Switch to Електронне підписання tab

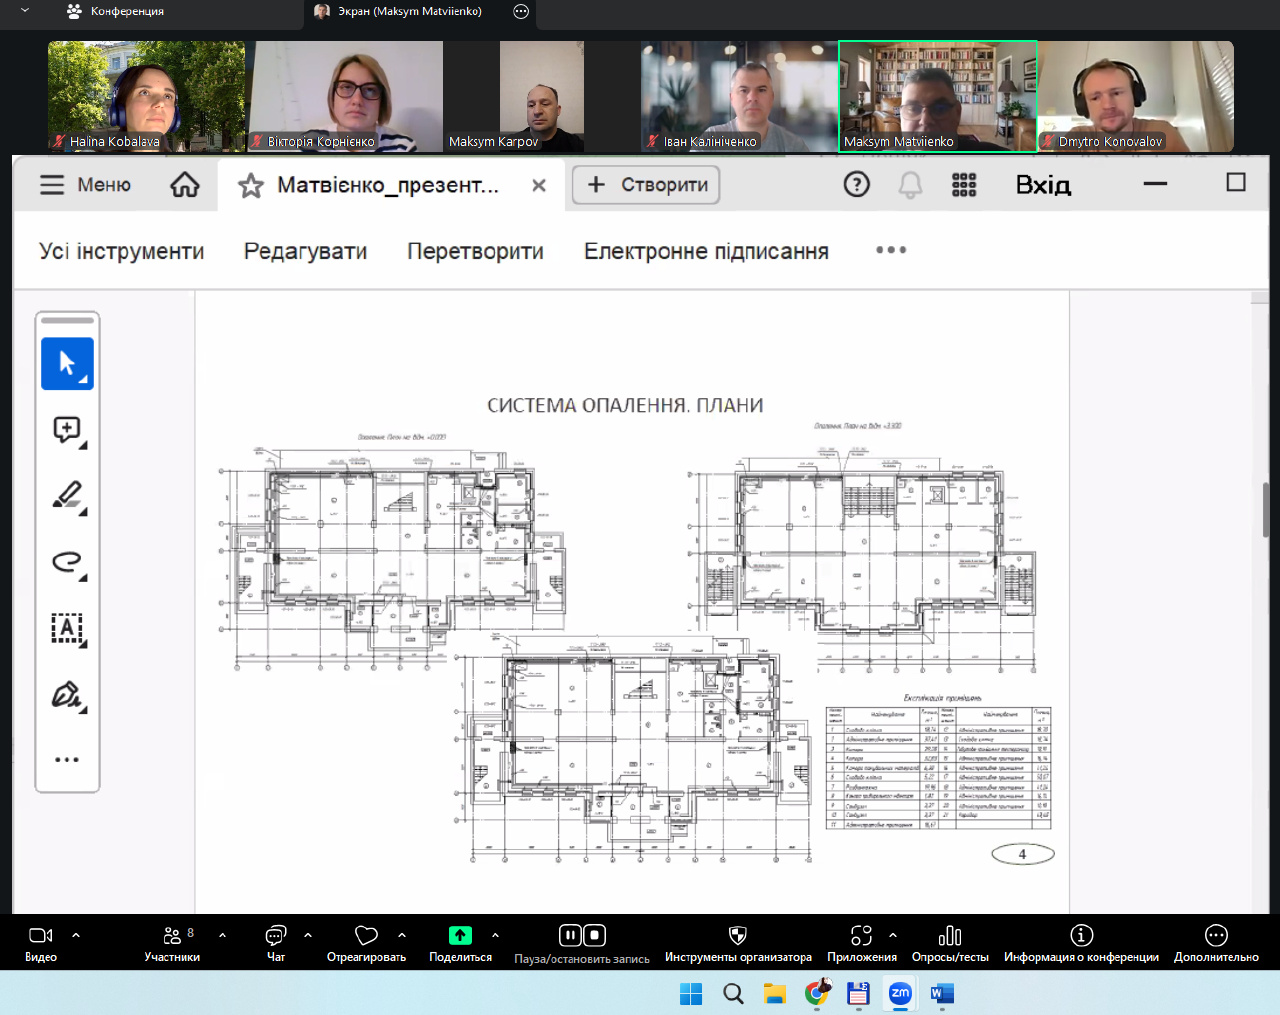pyautogui.click(x=706, y=251)
